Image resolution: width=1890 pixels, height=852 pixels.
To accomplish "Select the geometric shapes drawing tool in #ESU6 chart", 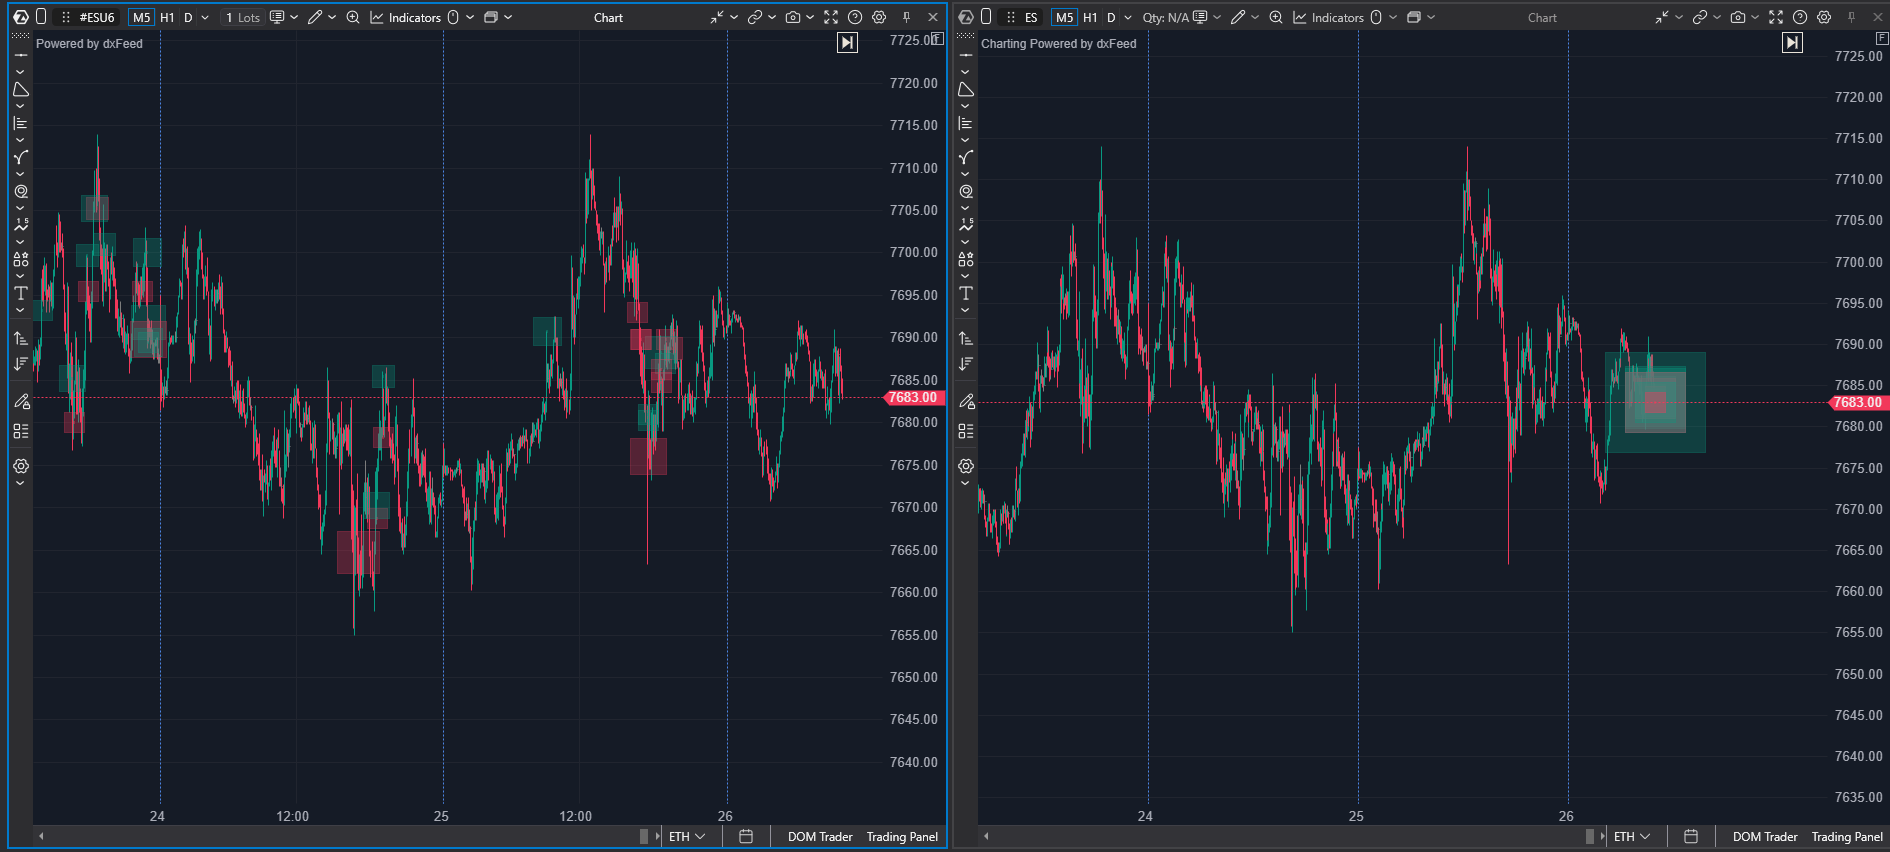I will (20, 90).
